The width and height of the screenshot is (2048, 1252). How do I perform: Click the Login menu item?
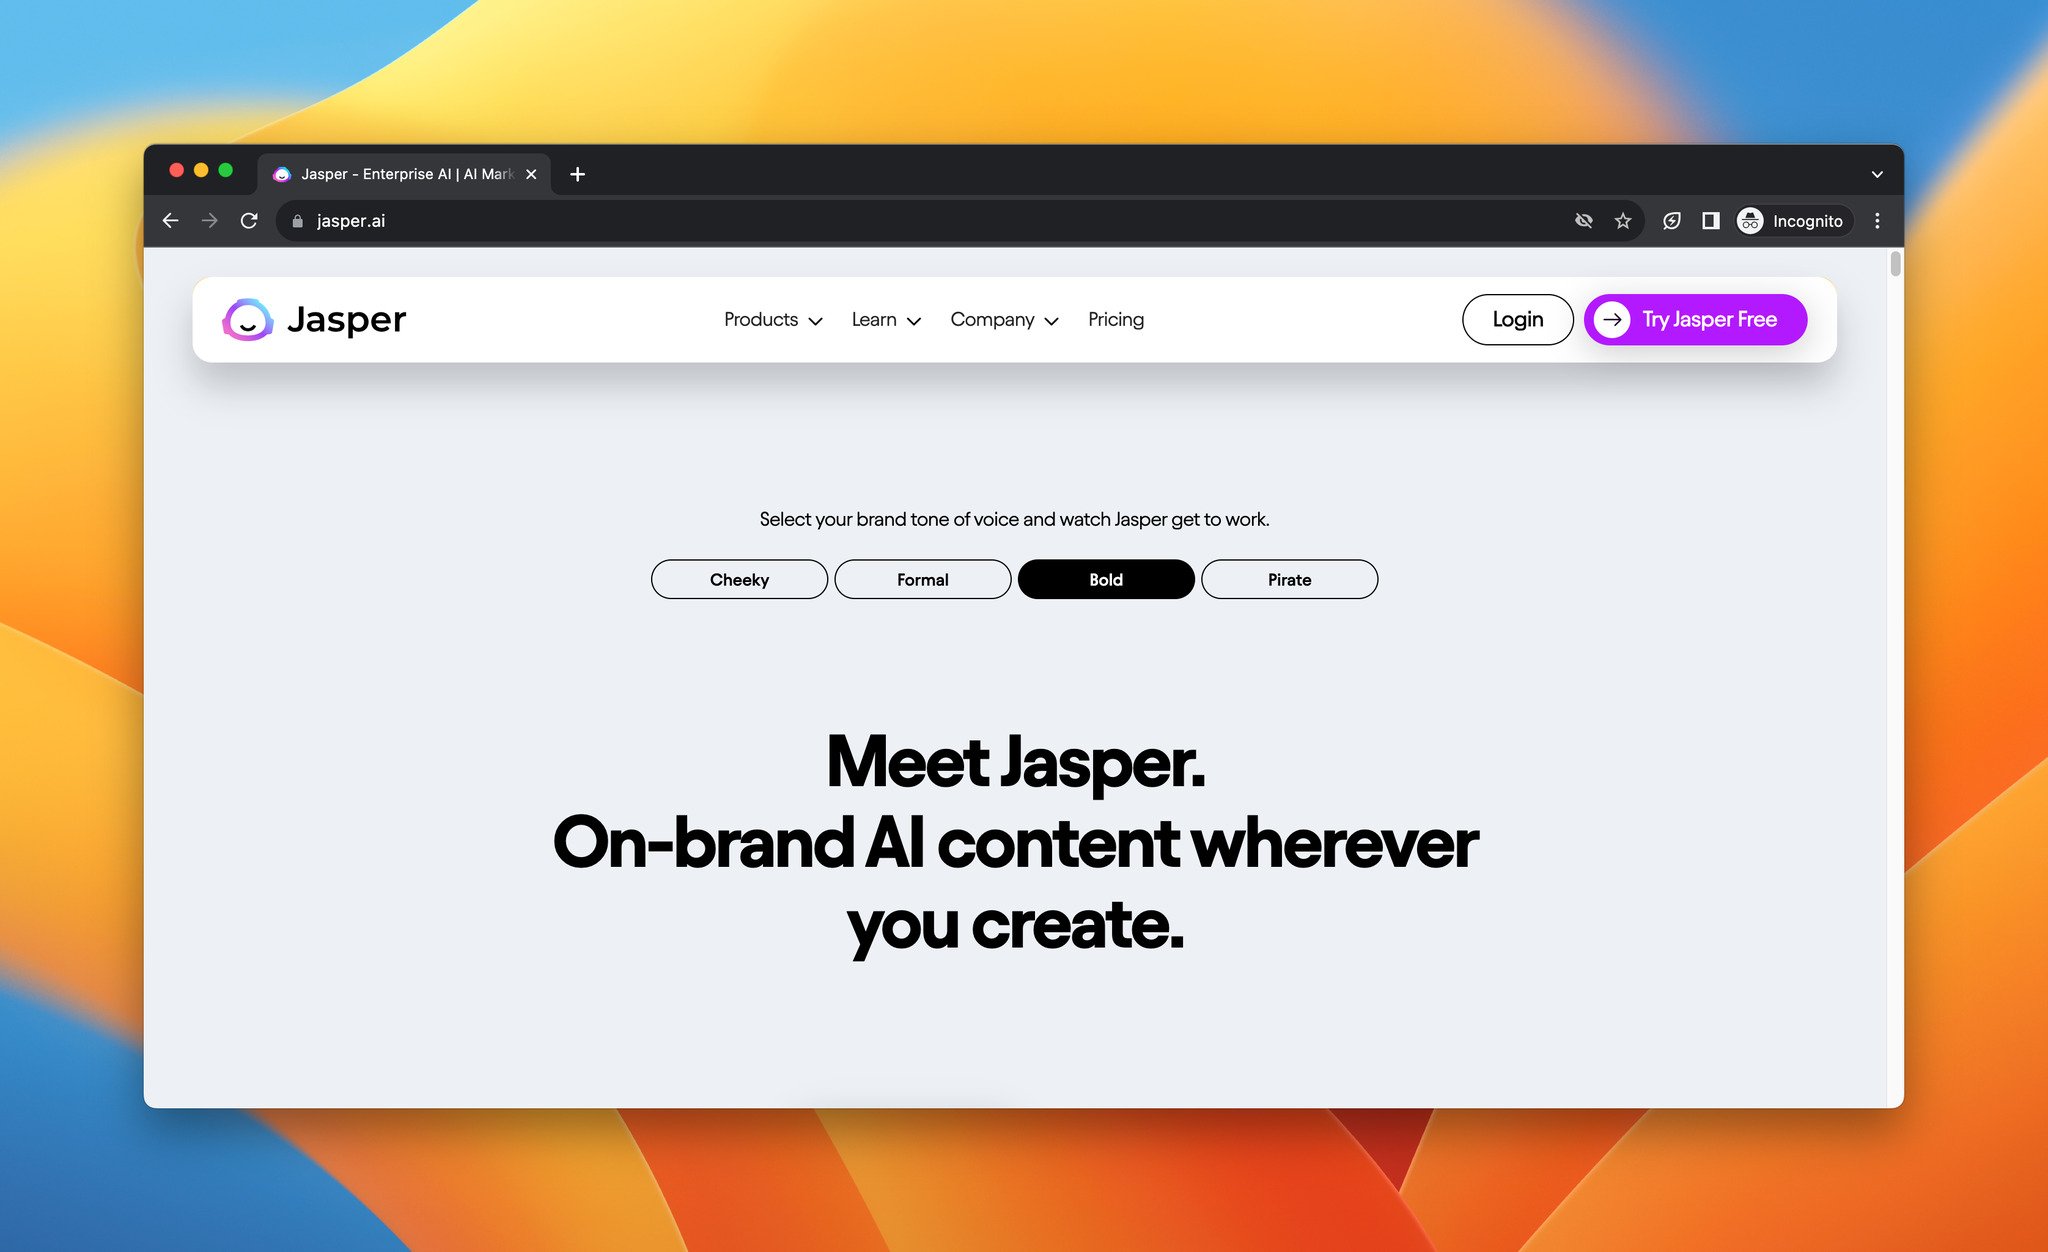(x=1517, y=319)
